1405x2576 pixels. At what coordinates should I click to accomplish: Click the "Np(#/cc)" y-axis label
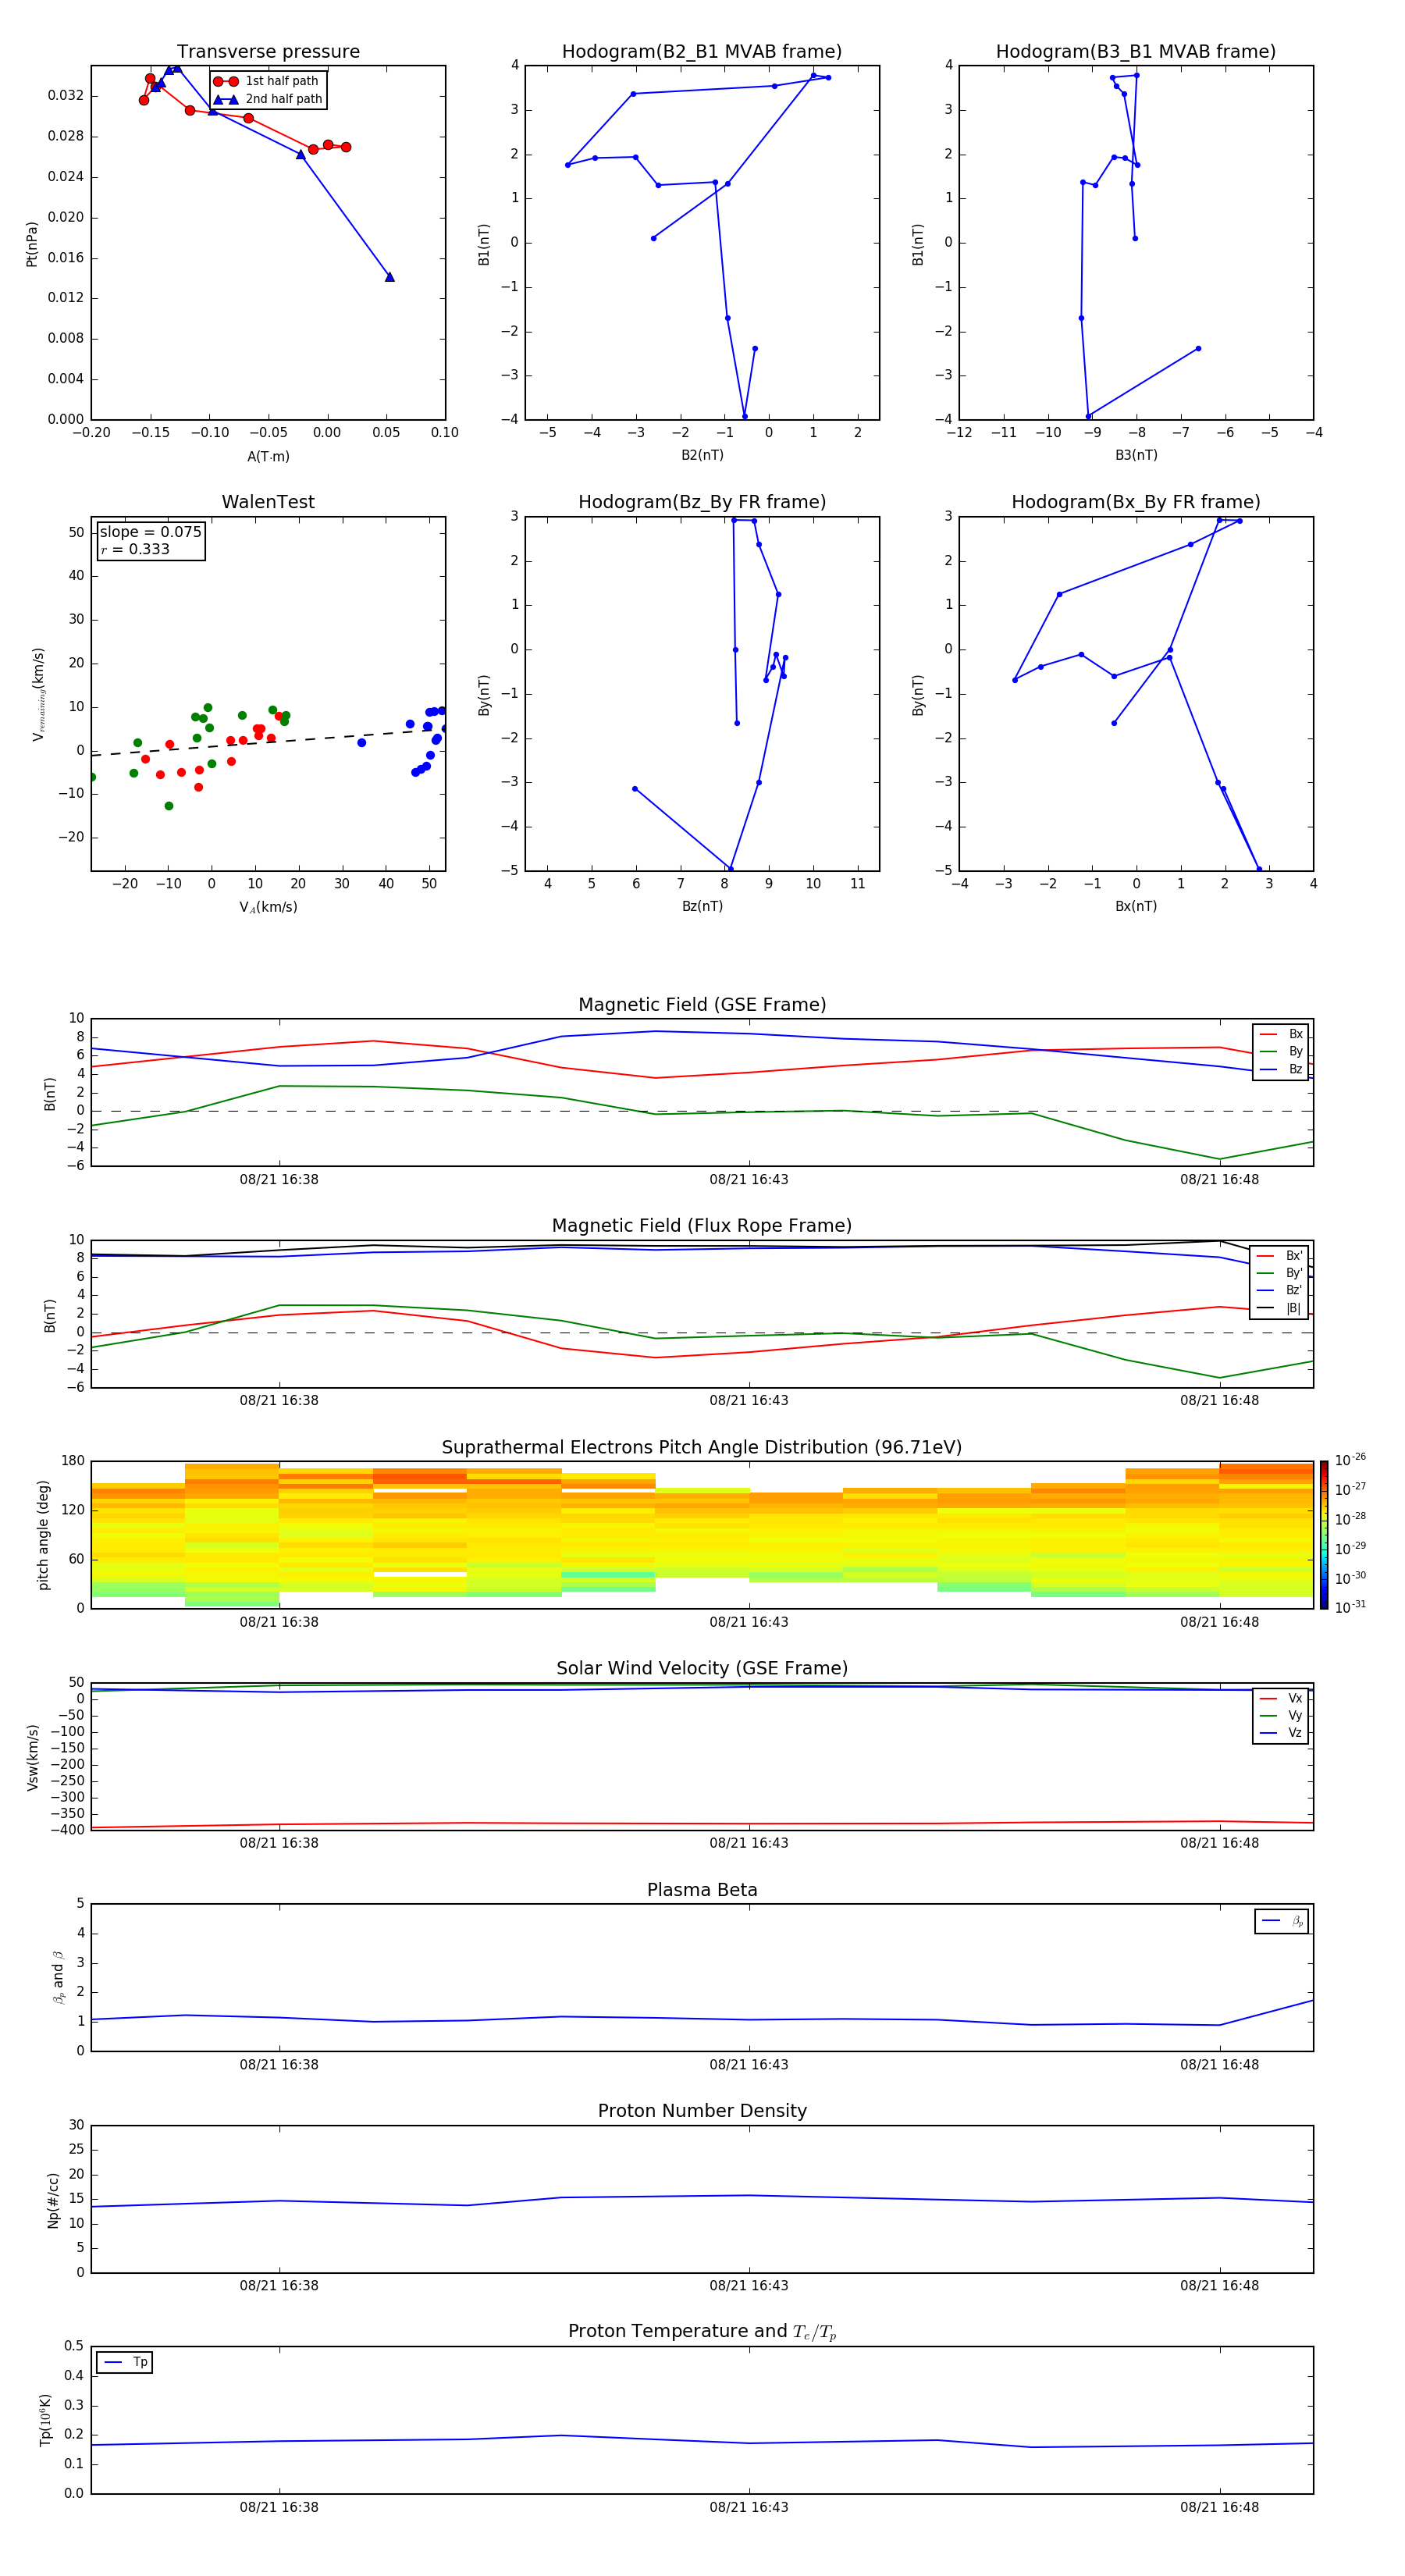coord(53,2200)
